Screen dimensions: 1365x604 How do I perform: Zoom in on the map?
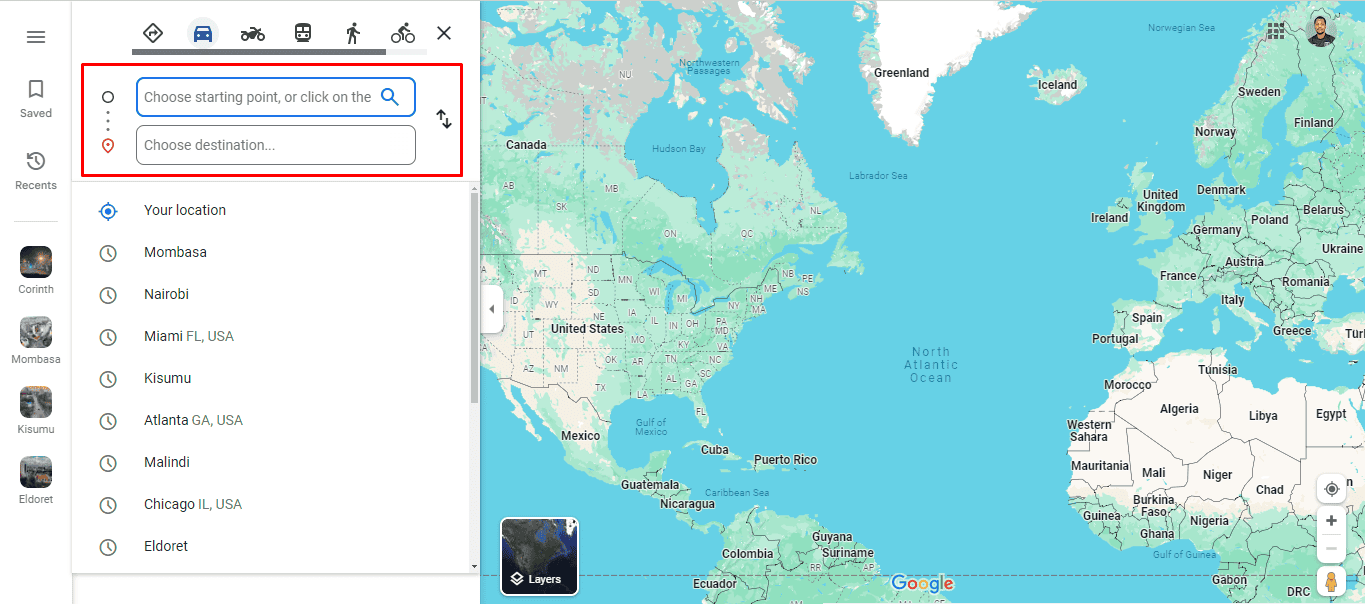click(x=1331, y=520)
